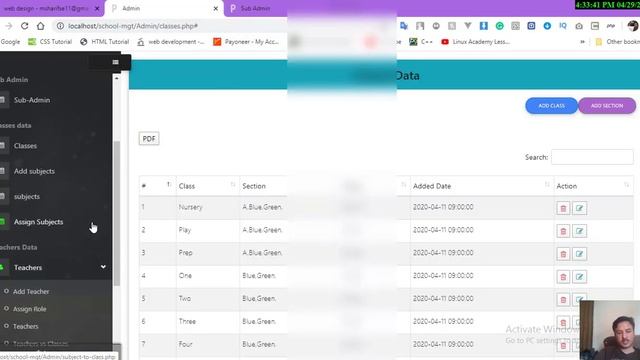Image resolution: width=640 pixels, height=360 pixels.
Task: Export table with the PDF button
Action: tap(149, 139)
